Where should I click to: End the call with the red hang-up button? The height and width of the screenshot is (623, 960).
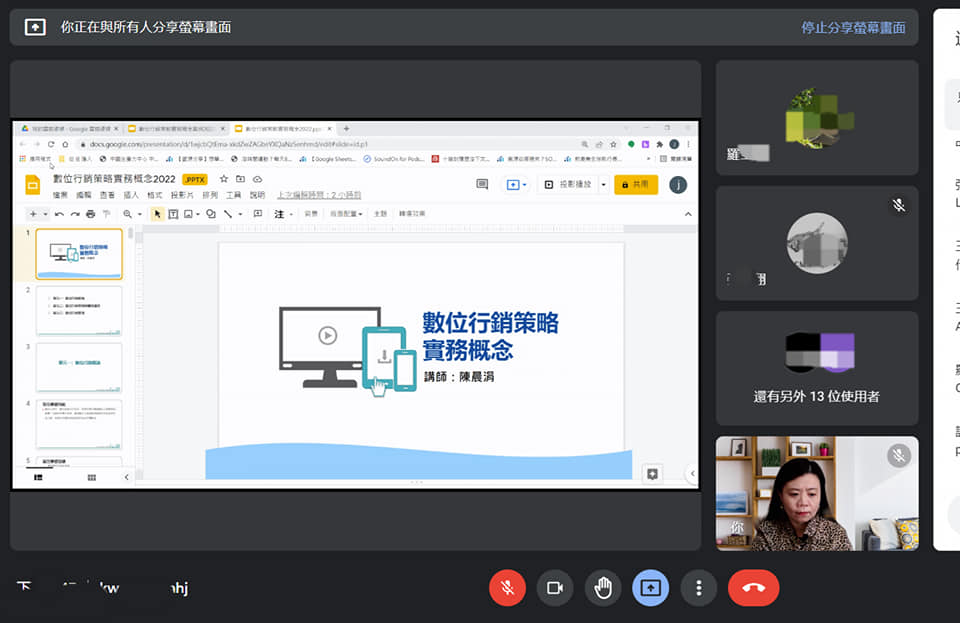coord(753,588)
